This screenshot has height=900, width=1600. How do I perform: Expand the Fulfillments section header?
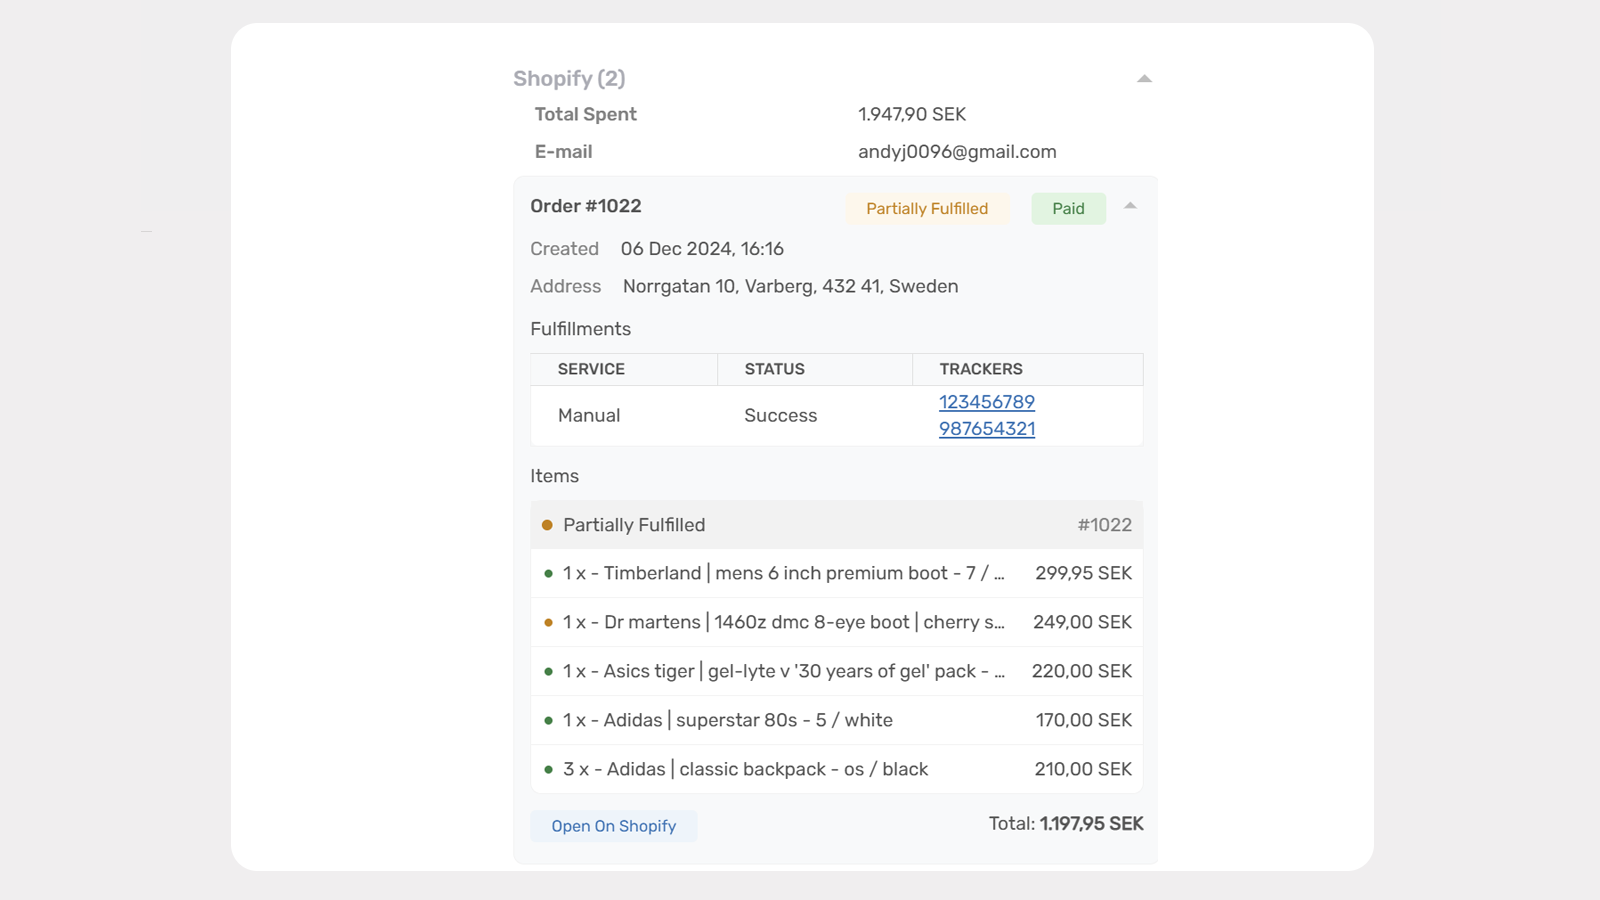[x=580, y=328]
